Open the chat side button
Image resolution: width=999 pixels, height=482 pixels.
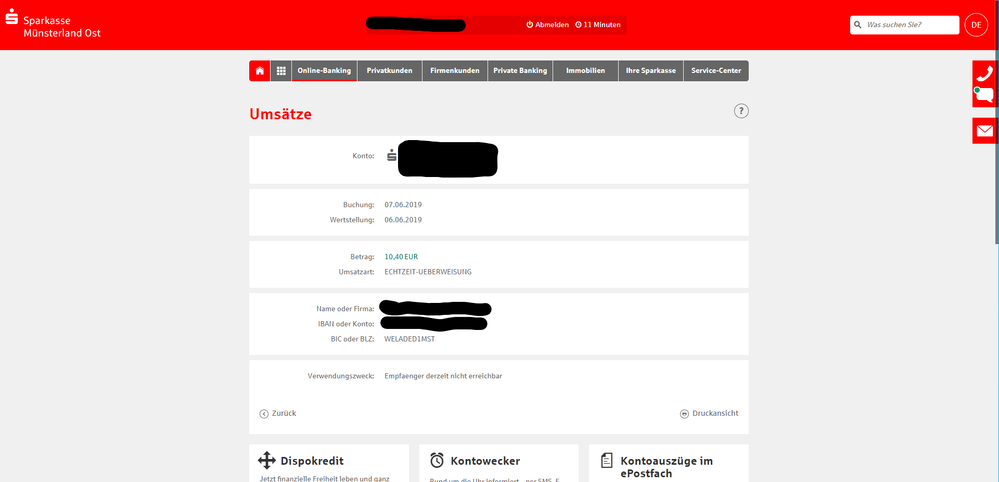coord(984,96)
